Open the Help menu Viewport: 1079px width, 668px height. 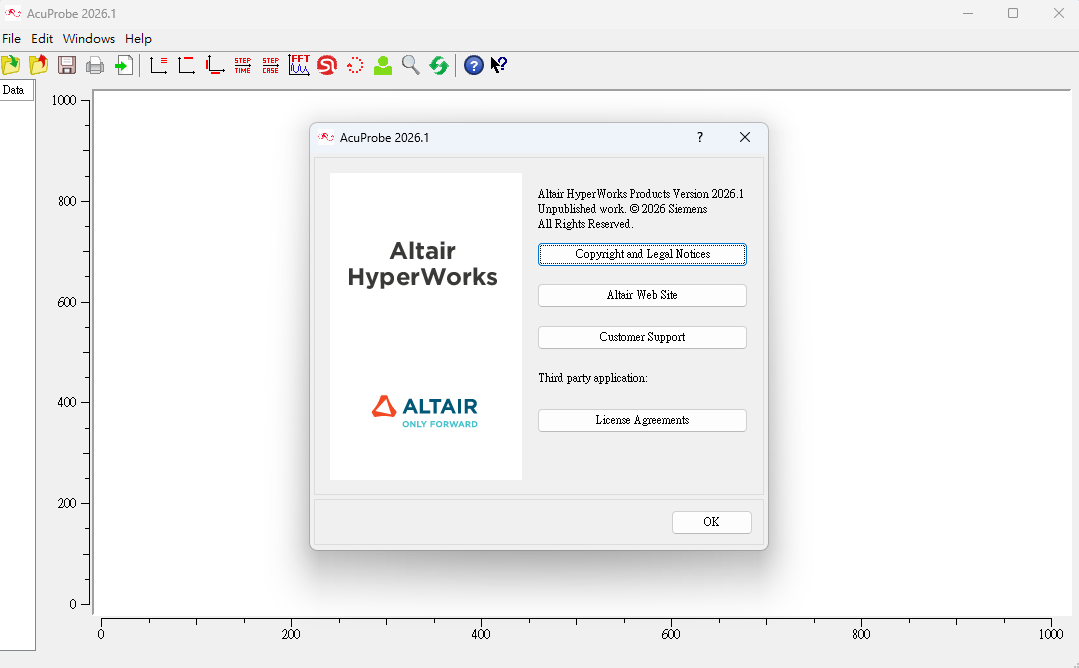pyautogui.click(x=138, y=39)
